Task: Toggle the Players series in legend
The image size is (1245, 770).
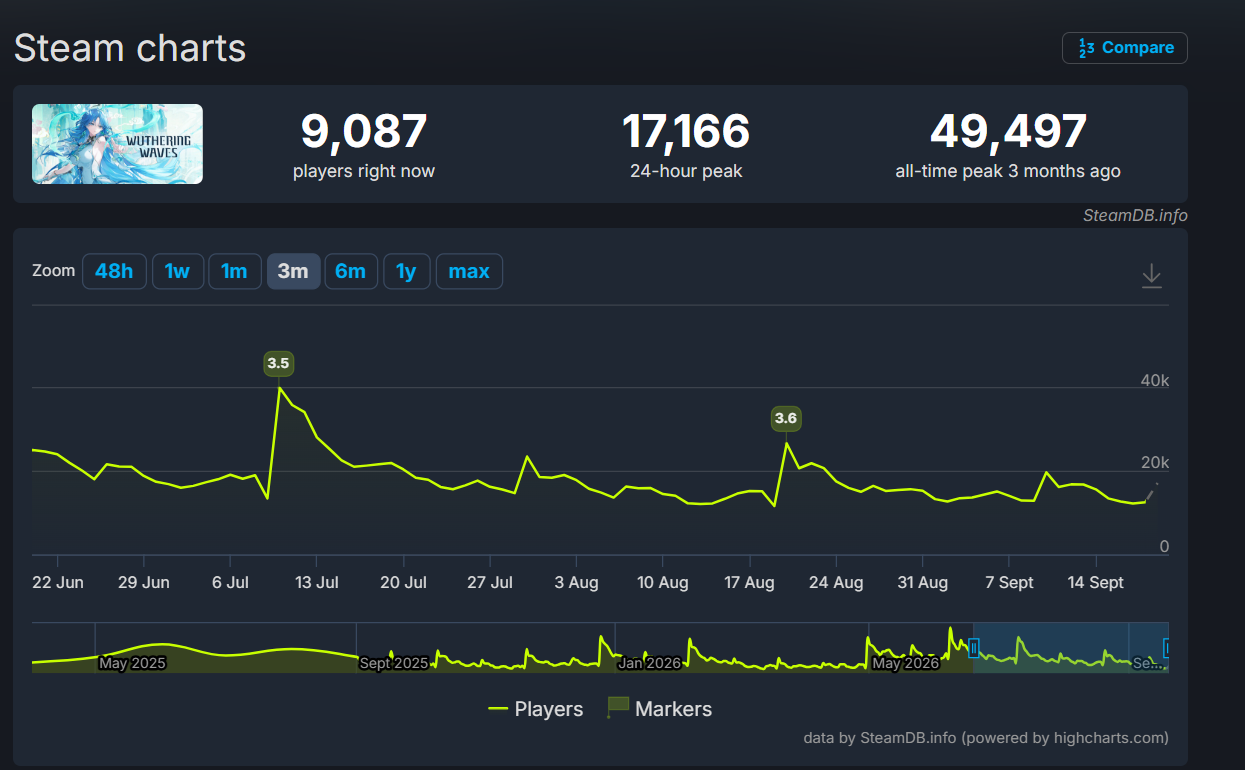Action: pyautogui.click(x=535, y=709)
